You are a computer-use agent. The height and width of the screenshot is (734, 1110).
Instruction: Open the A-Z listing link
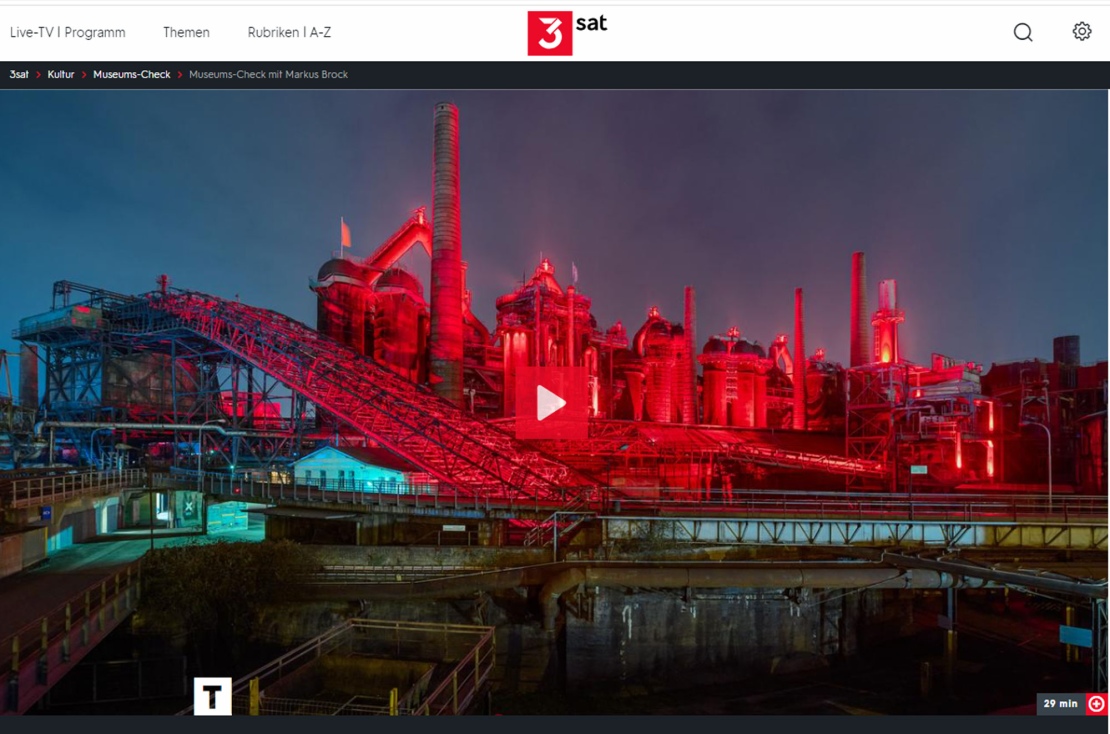tap(320, 32)
